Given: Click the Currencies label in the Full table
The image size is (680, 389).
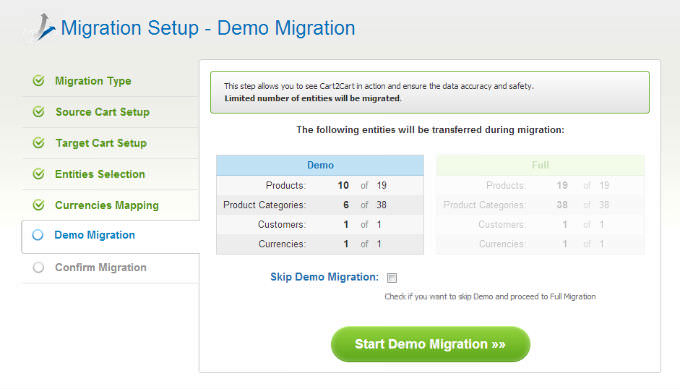Looking at the screenshot, I should (502, 244).
